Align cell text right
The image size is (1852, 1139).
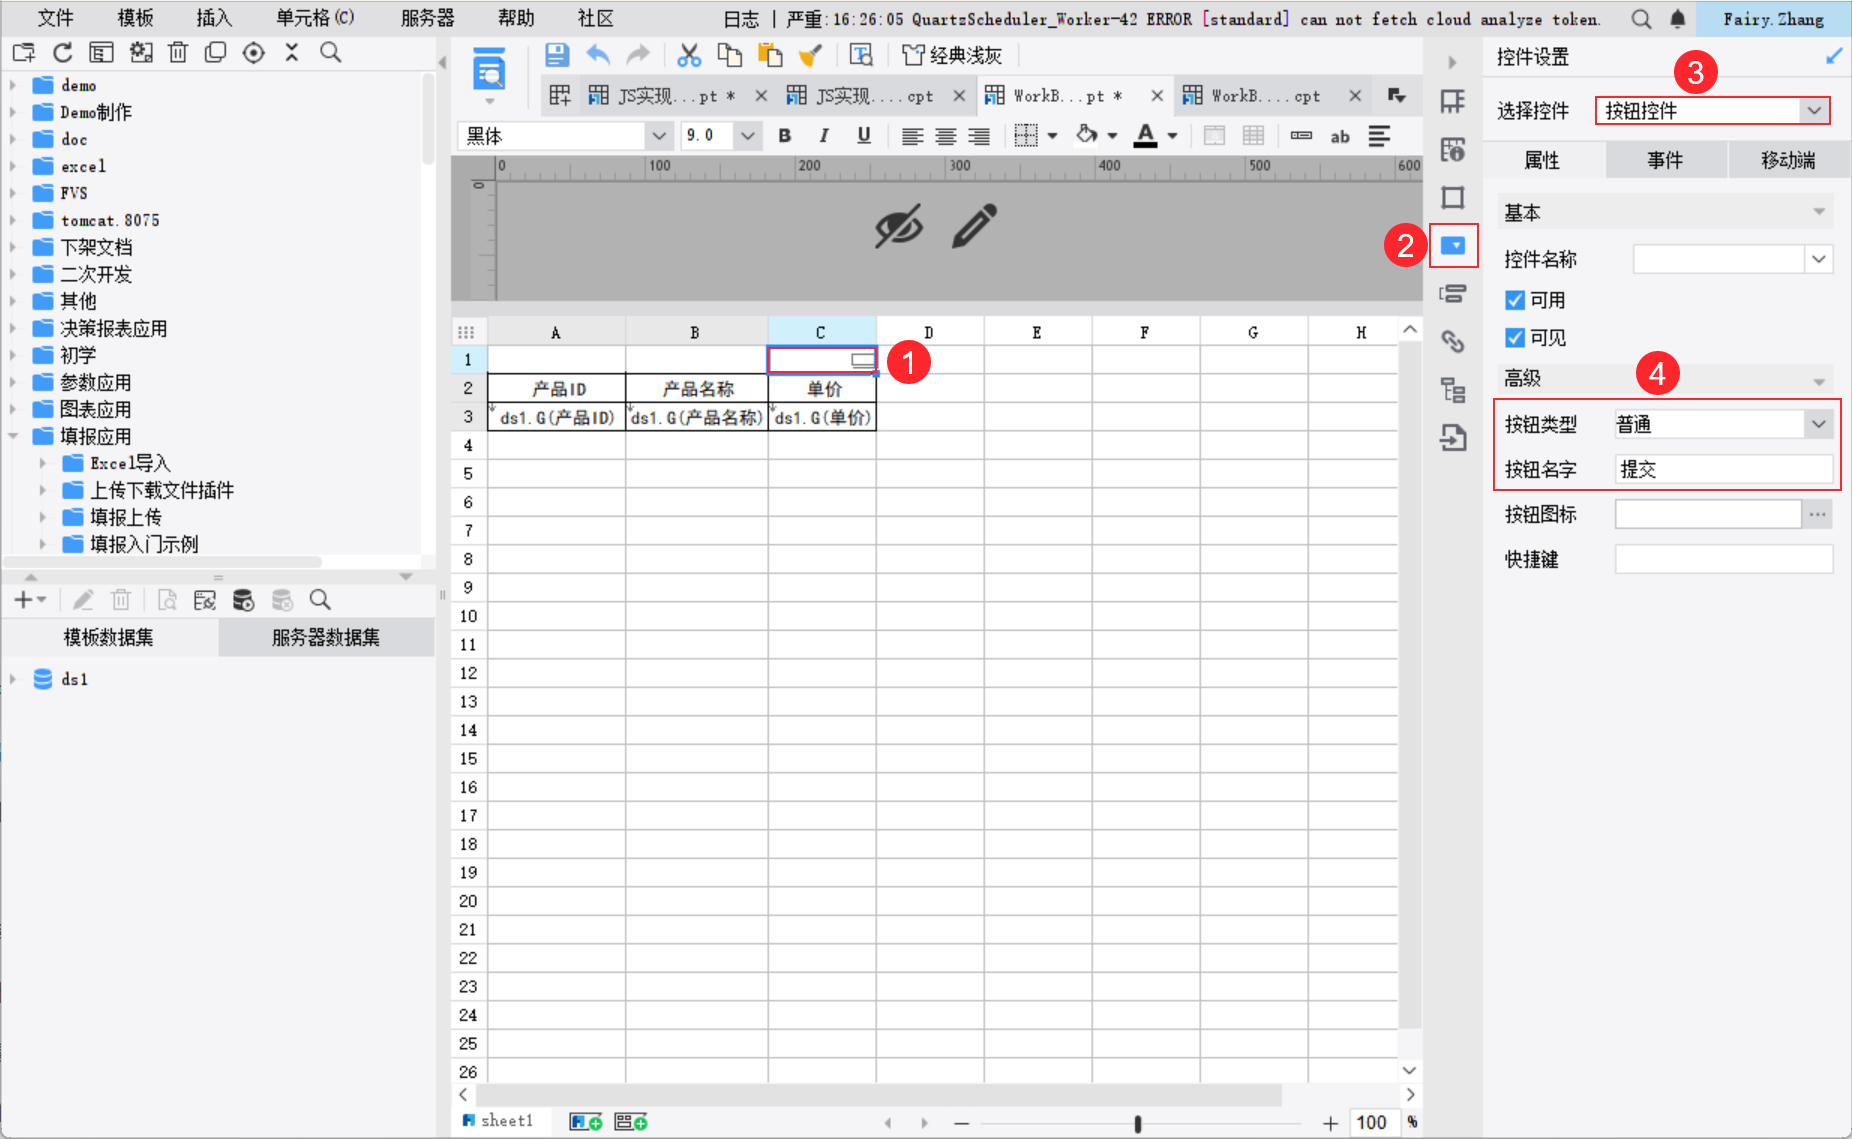[x=979, y=136]
